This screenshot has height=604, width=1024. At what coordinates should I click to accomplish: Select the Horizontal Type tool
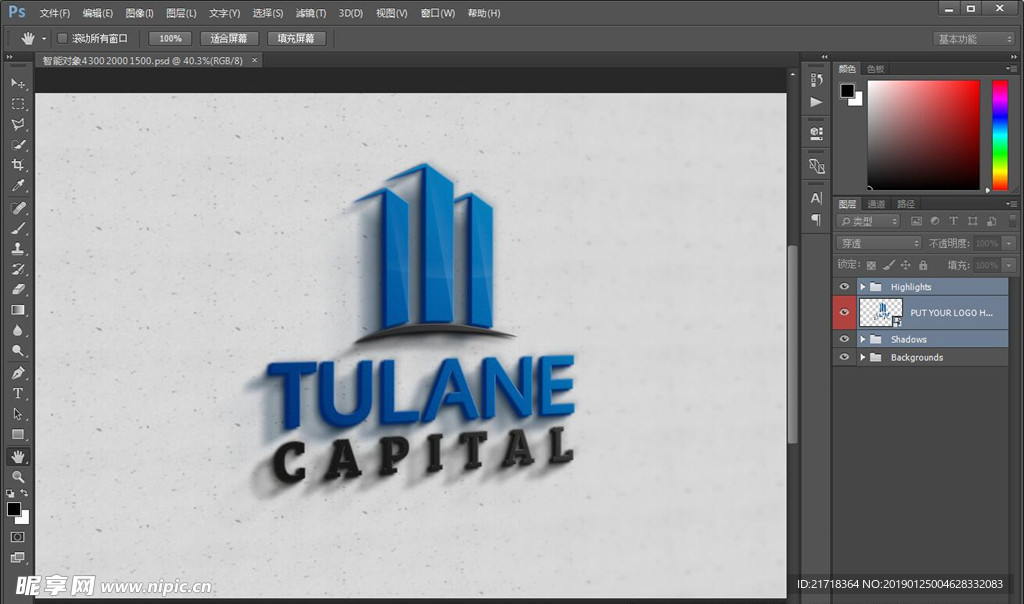click(18, 393)
